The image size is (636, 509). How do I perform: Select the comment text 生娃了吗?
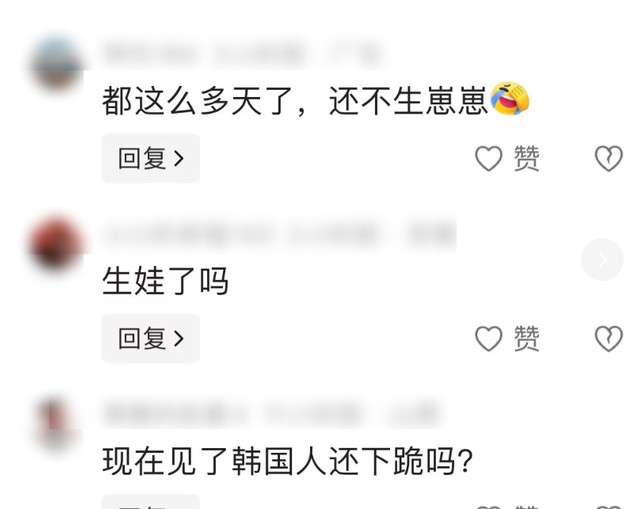165,281
